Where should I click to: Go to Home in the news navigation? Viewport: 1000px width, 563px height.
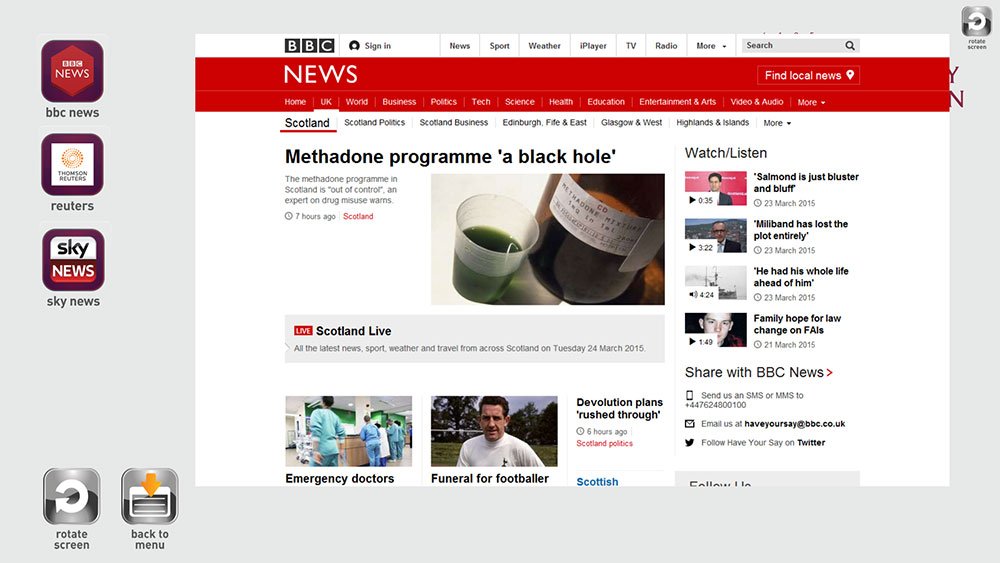tap(295, 102)
